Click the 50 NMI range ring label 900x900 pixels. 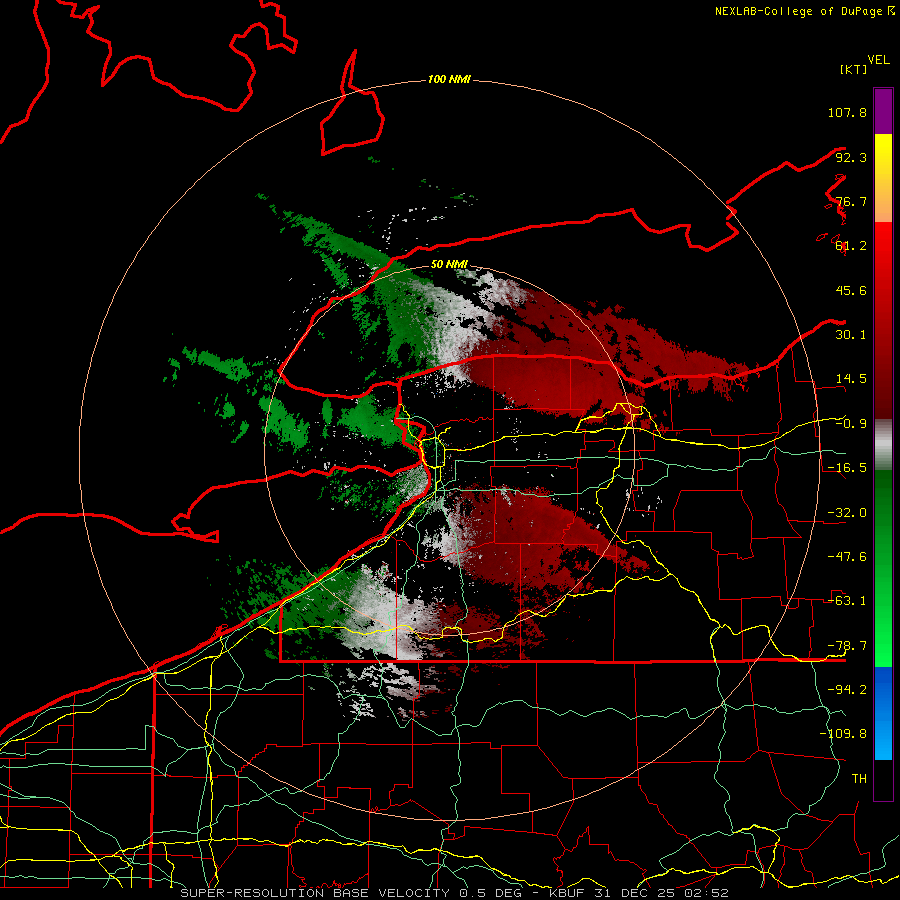pos(449,264)
